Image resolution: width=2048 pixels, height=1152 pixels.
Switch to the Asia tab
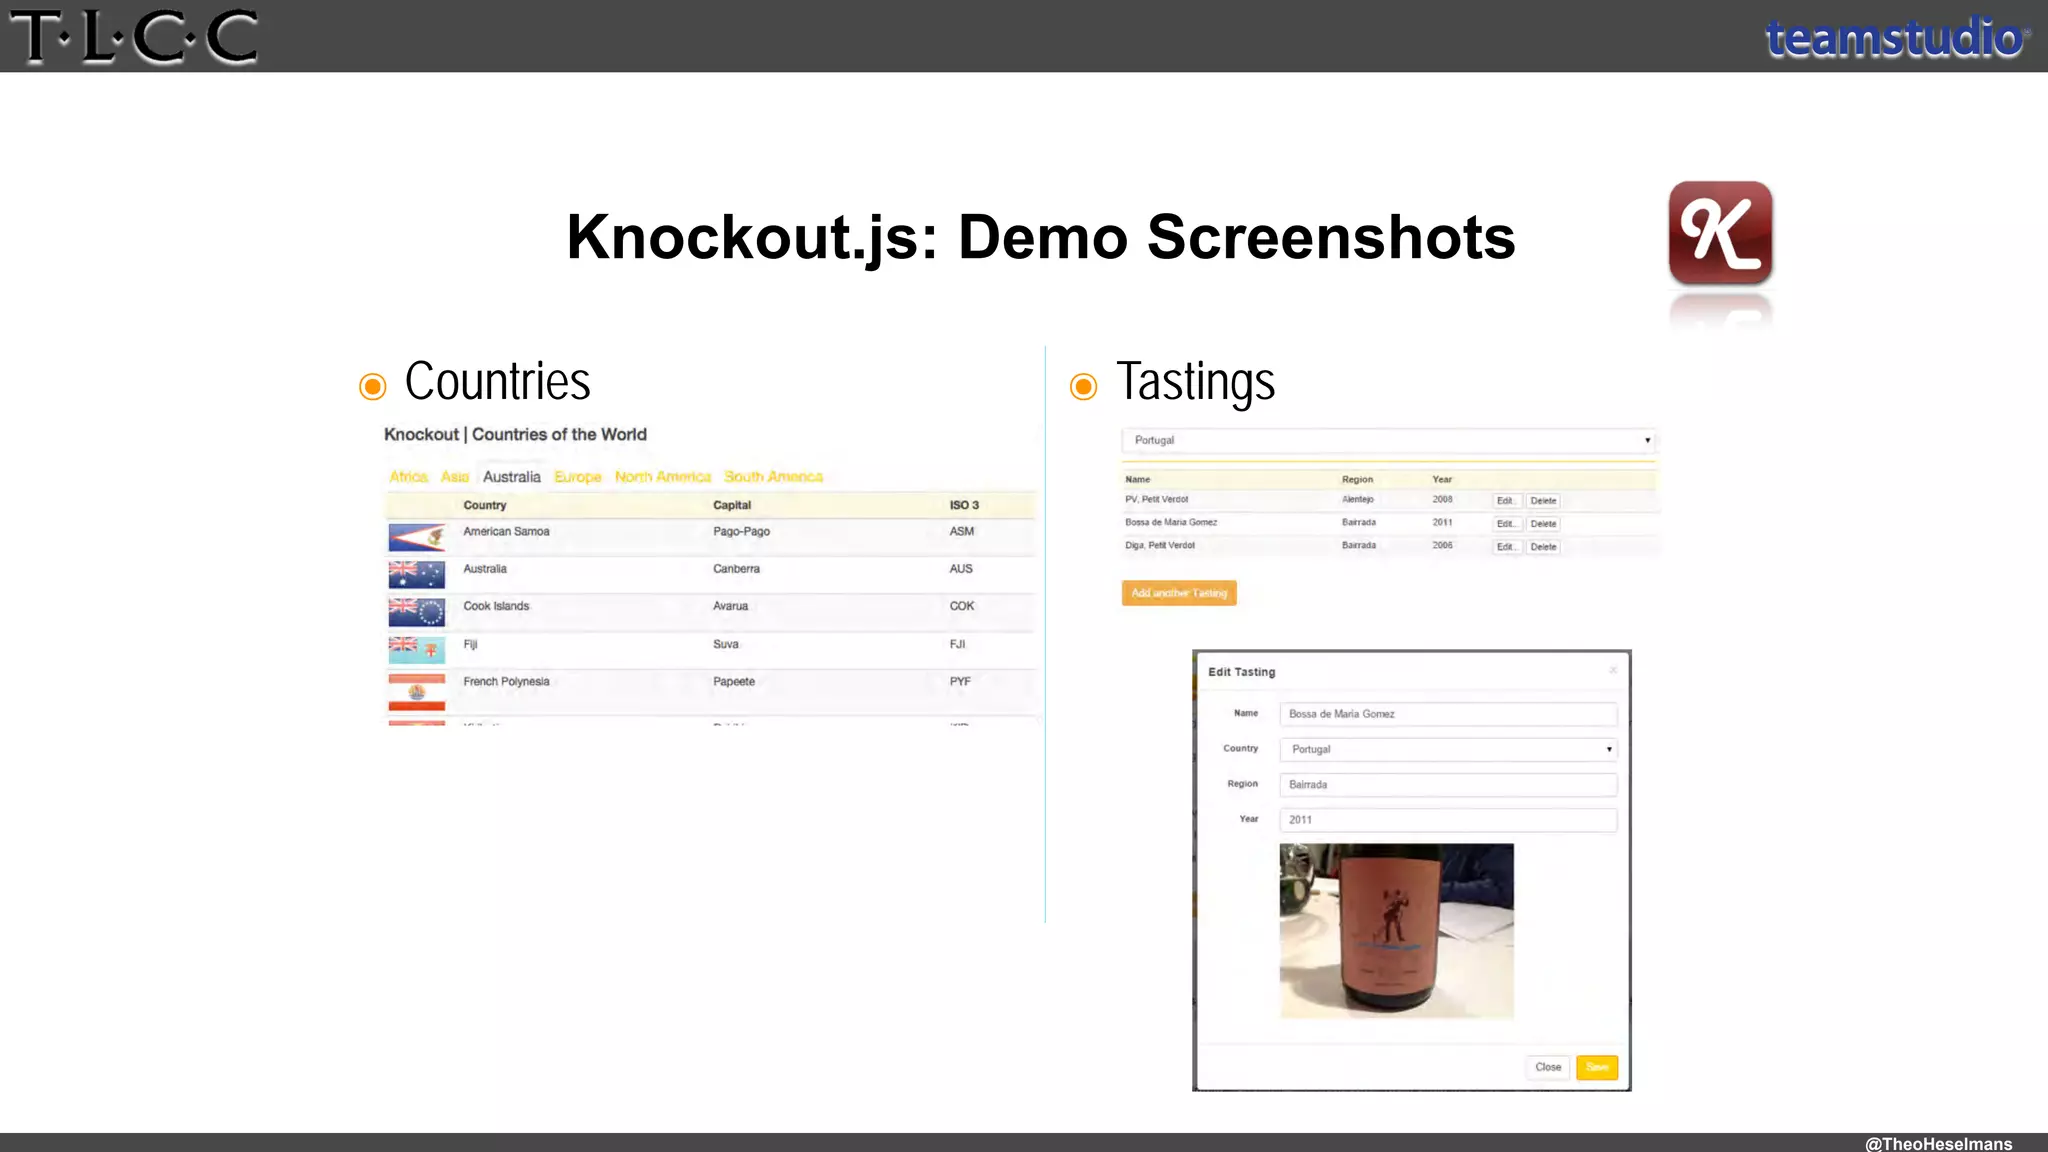click(x=455, y=477)
